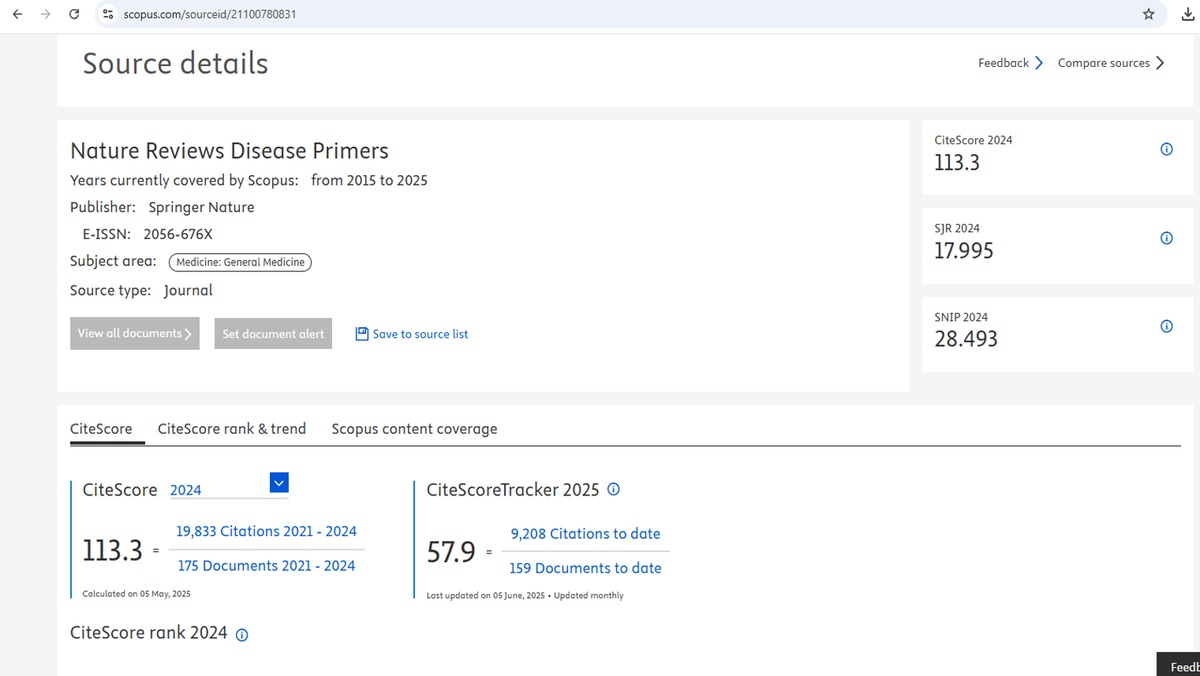The height and width of the screenshot is (676, 1200).
Task: Click the SJR value 17.995
Action: coord(964,251)
